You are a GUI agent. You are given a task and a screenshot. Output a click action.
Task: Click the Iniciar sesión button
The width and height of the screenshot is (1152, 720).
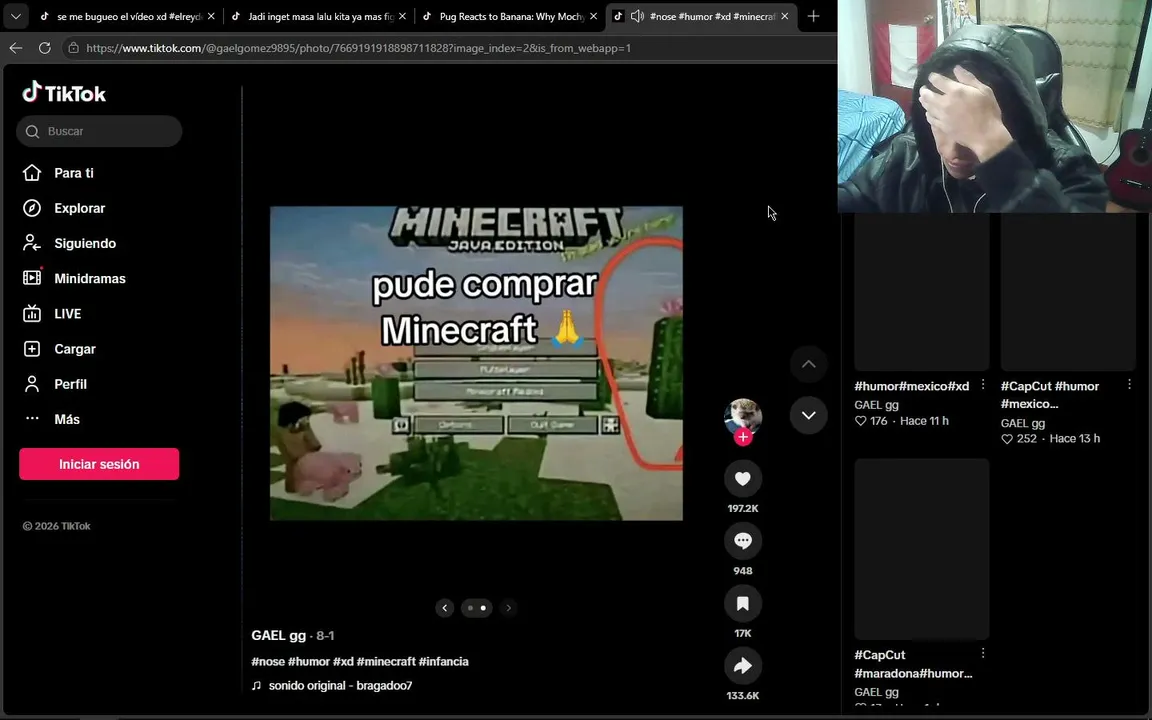click(x=99, y=464)
